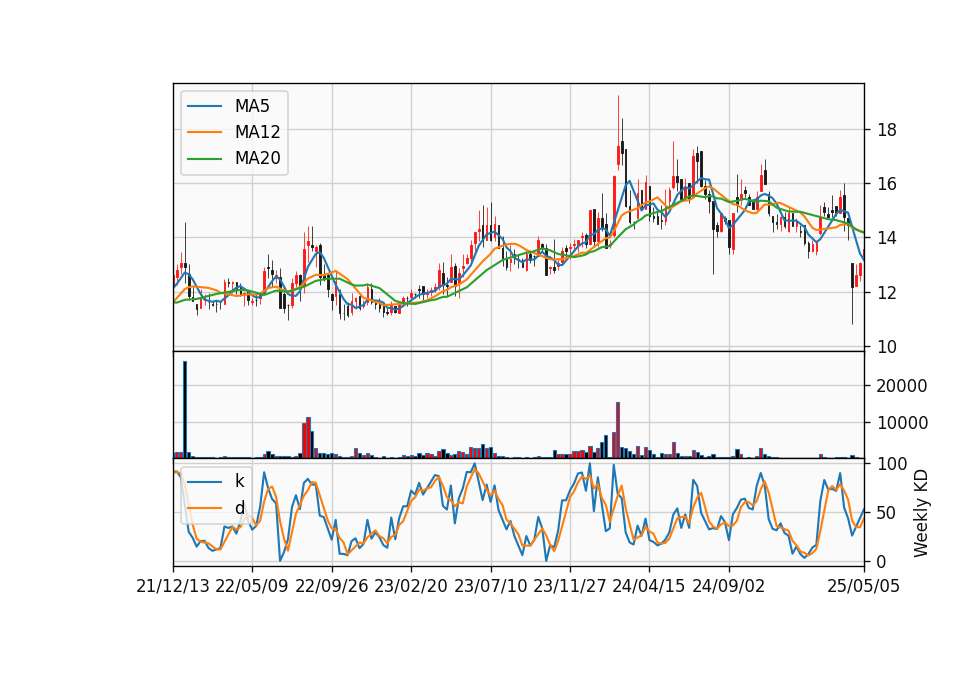Click price axis value 14

click(887, 238)
